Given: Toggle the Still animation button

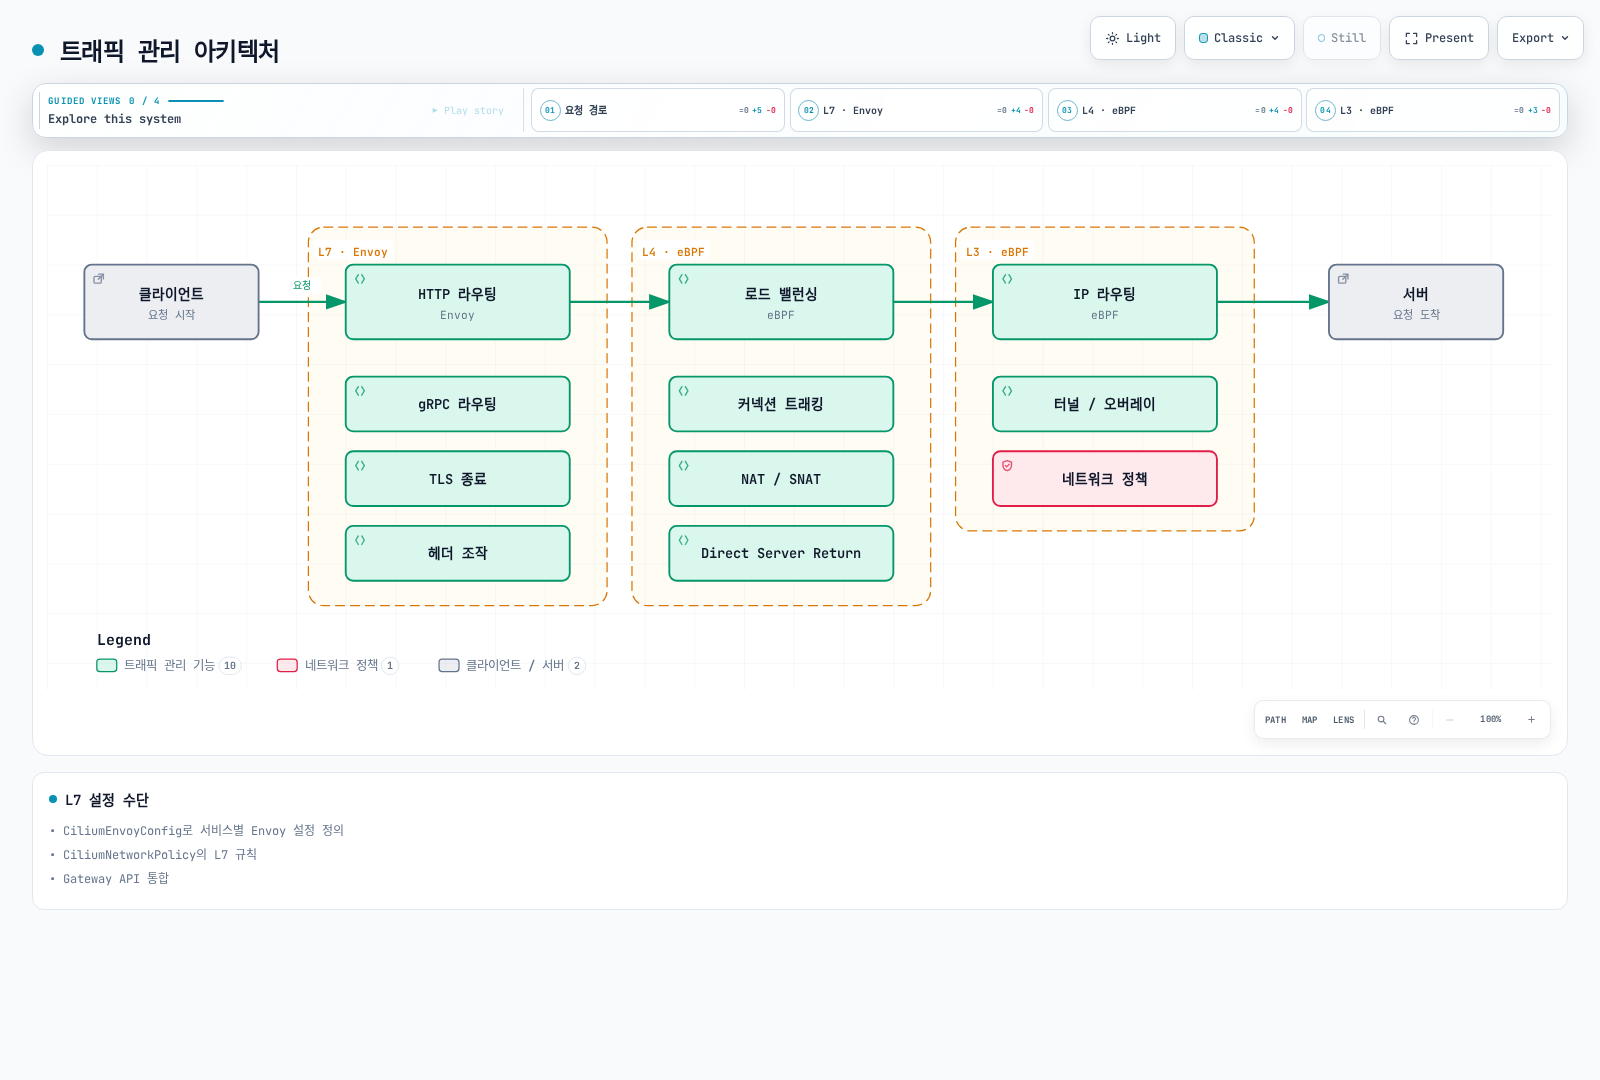Looking at the screenshot, I should point(1342,38).
